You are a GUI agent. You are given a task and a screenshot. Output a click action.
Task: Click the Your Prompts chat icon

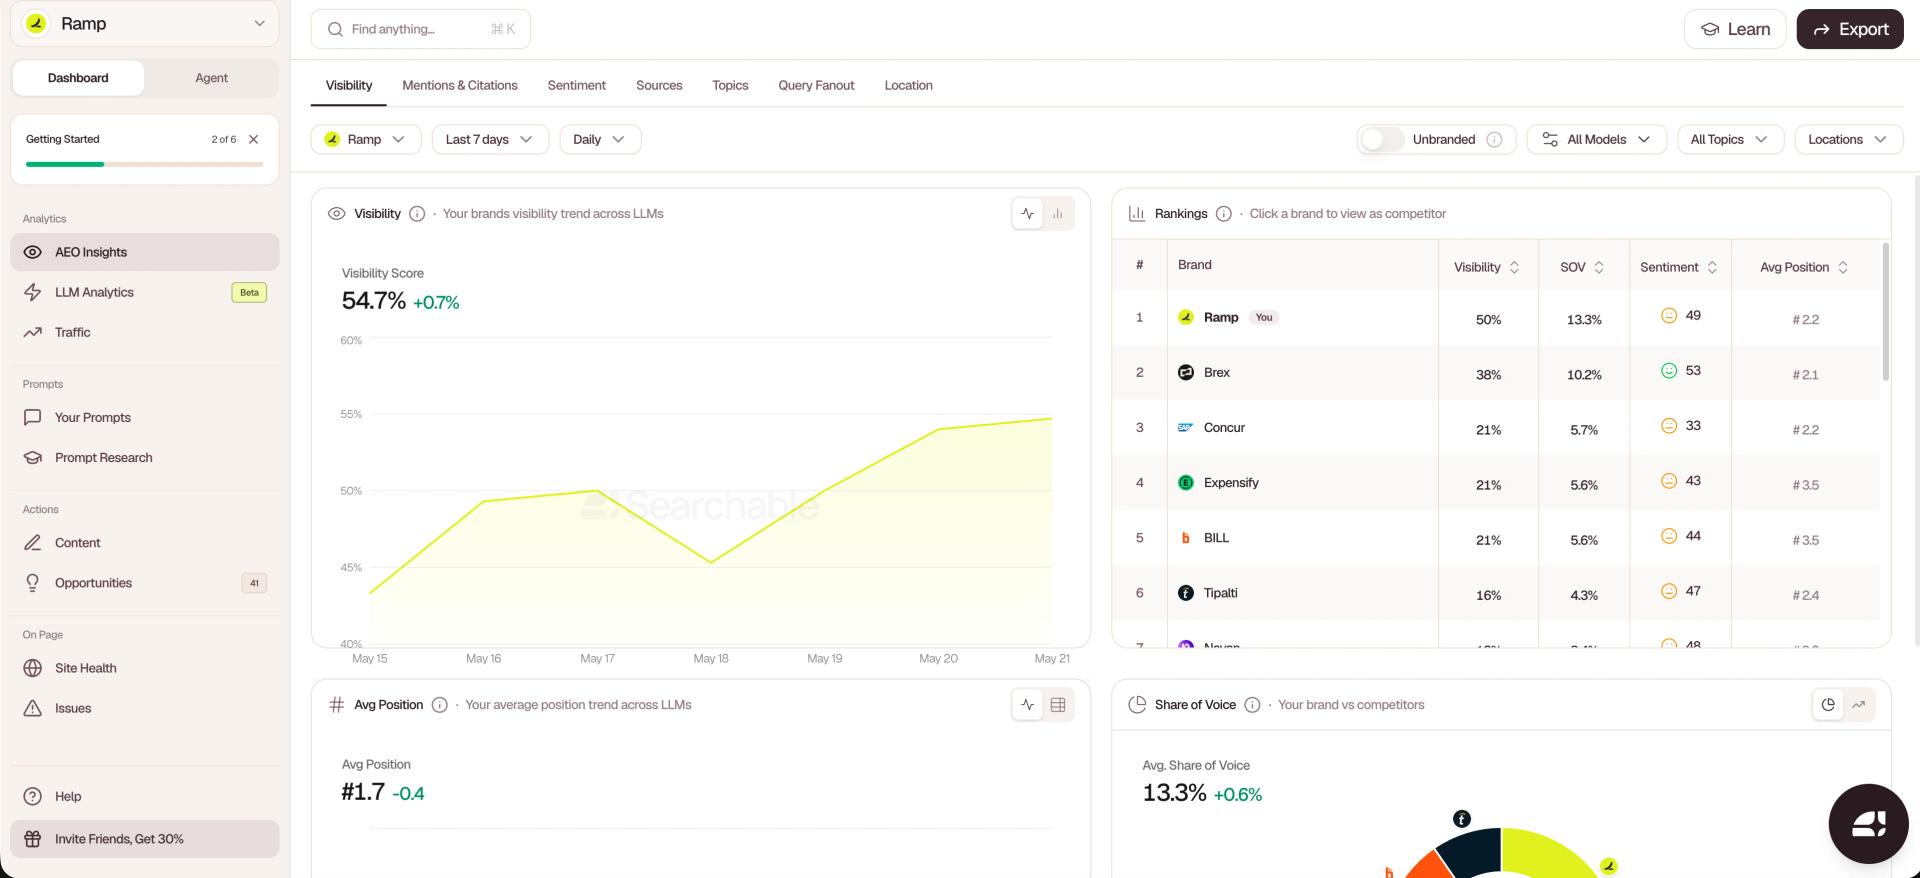click(33, 417)
